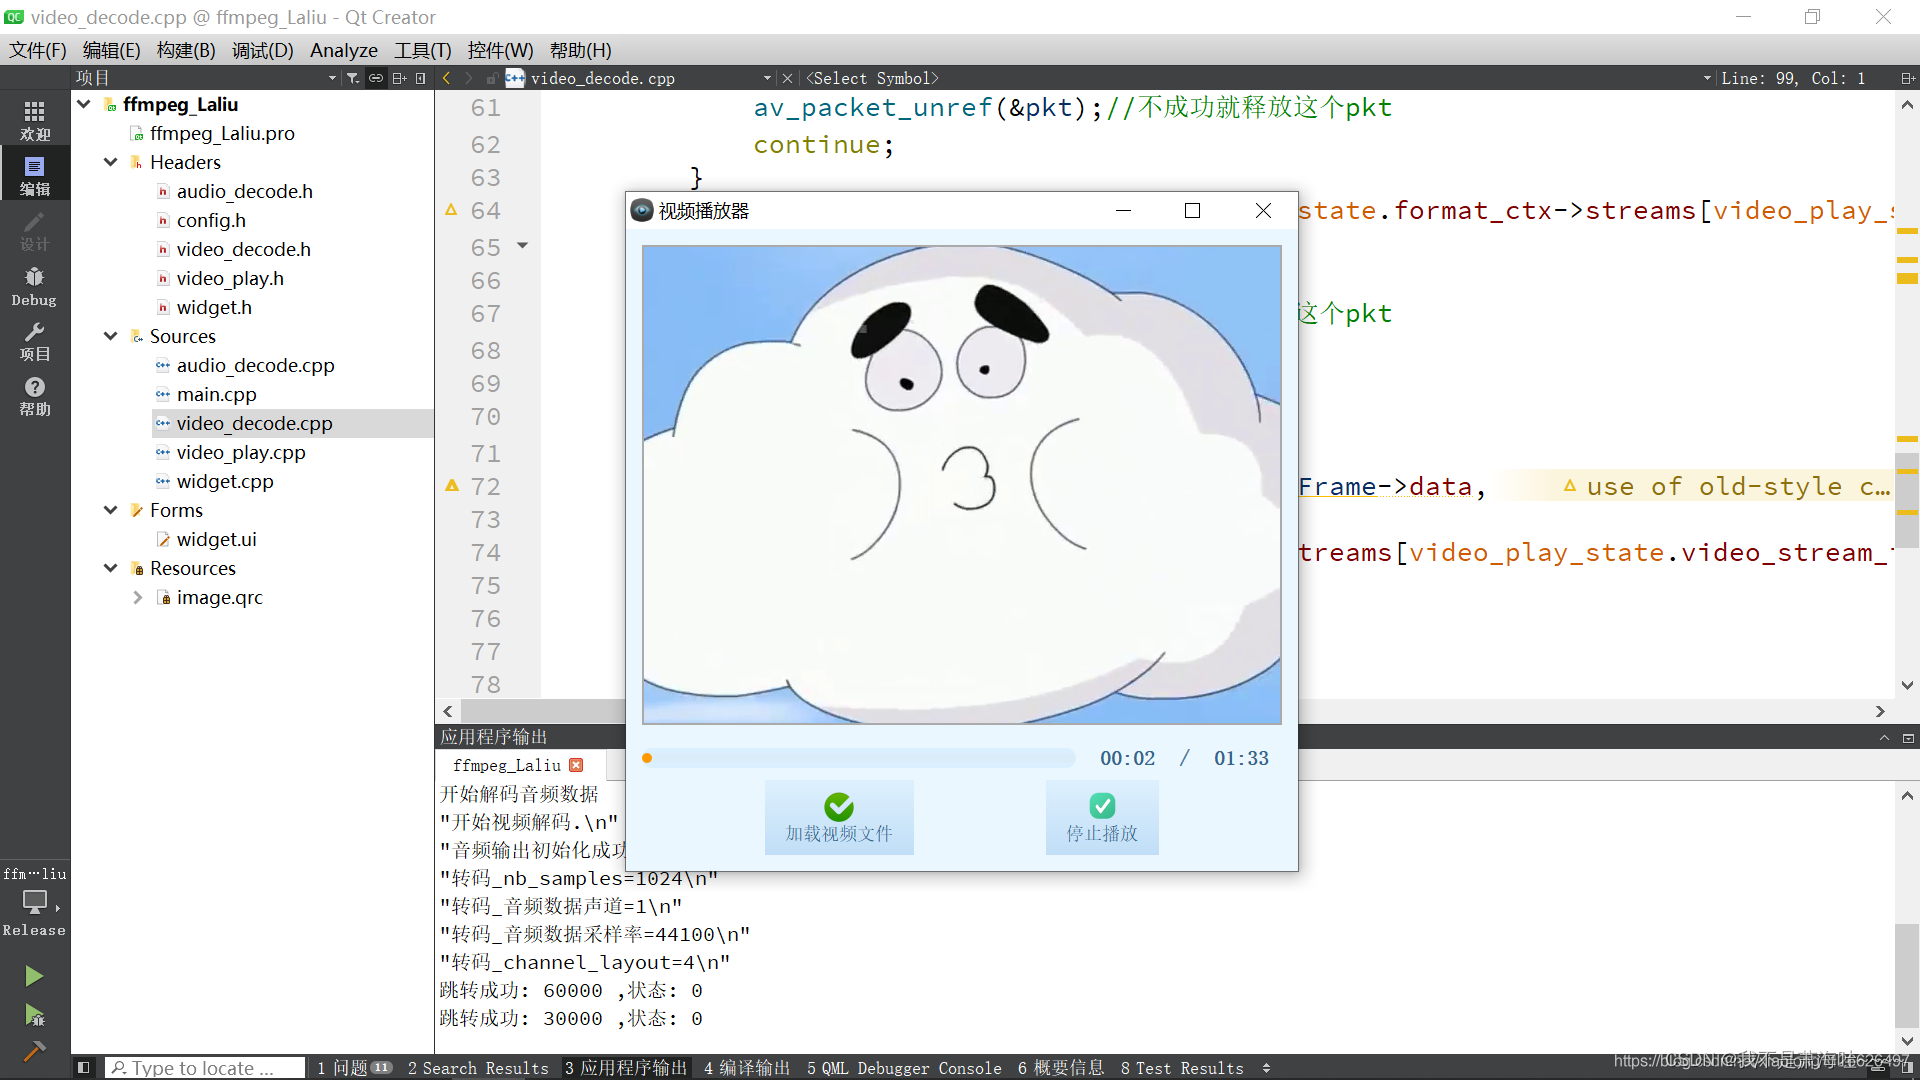Click the '停止播放' stop playback button
Image resolution: width=1920 pixels, height=1080 pixels.
click(x=1102, y=816)
